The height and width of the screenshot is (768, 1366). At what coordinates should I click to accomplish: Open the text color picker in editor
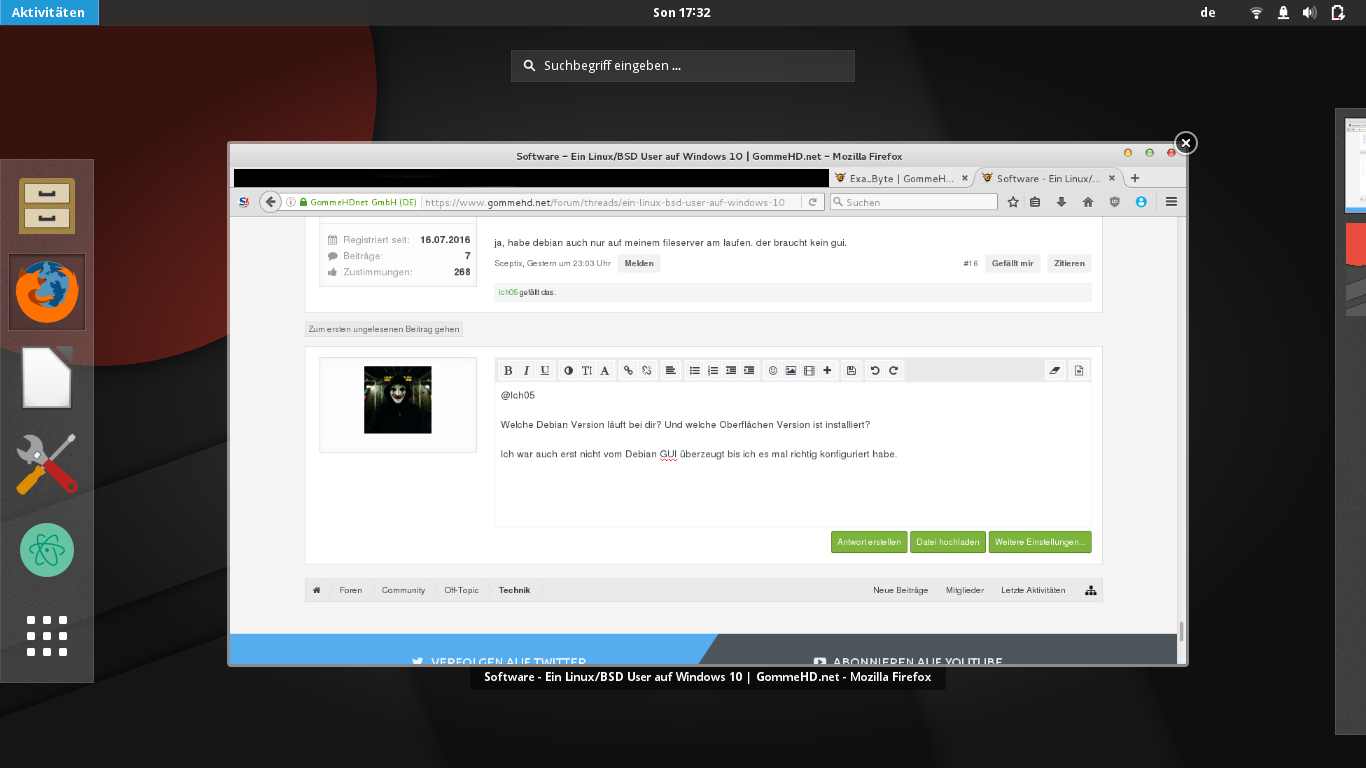(569, 371)
